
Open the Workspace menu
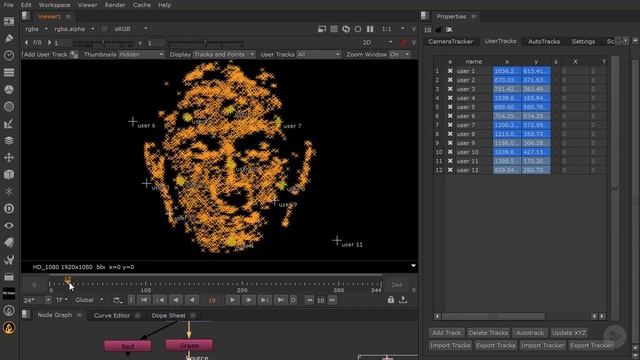[54, 5]
